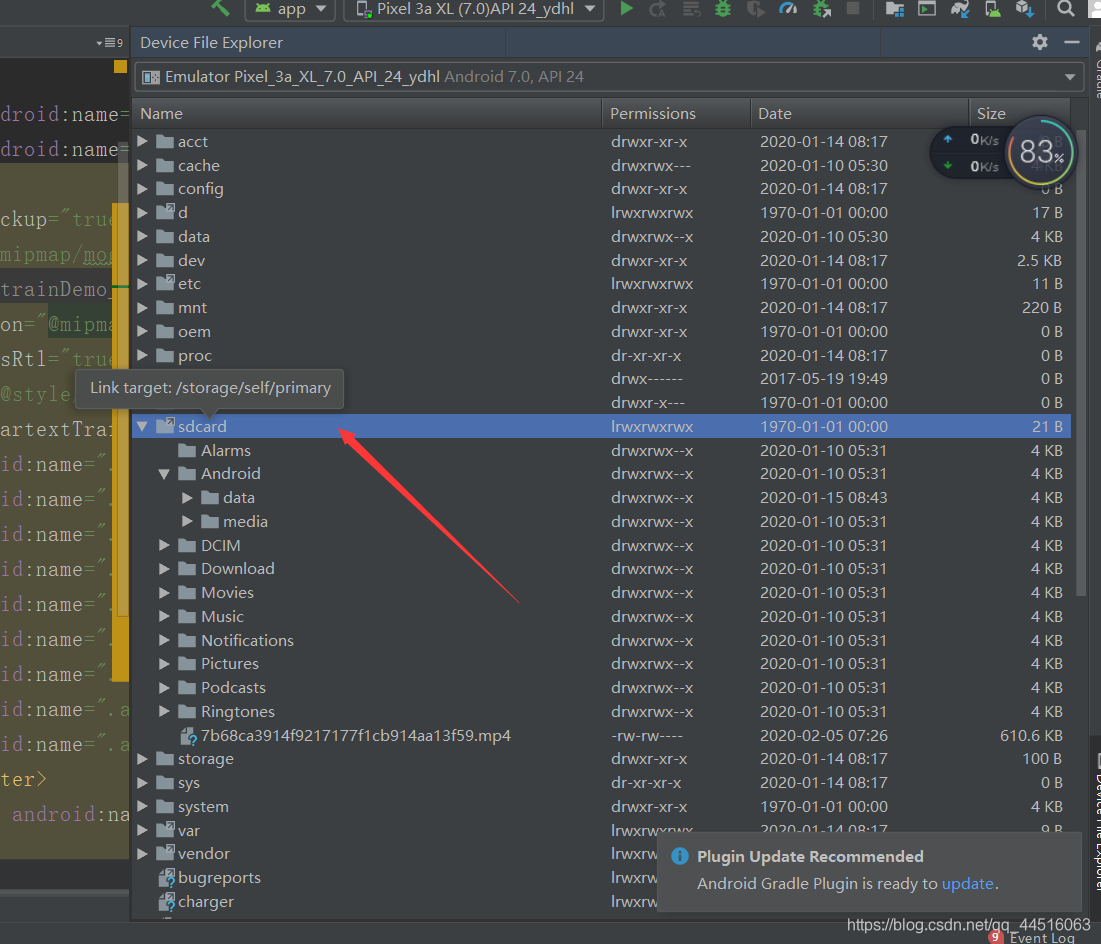Start debugging with the green bug icon
1101x944 pixels.
(x=723, y=8)
